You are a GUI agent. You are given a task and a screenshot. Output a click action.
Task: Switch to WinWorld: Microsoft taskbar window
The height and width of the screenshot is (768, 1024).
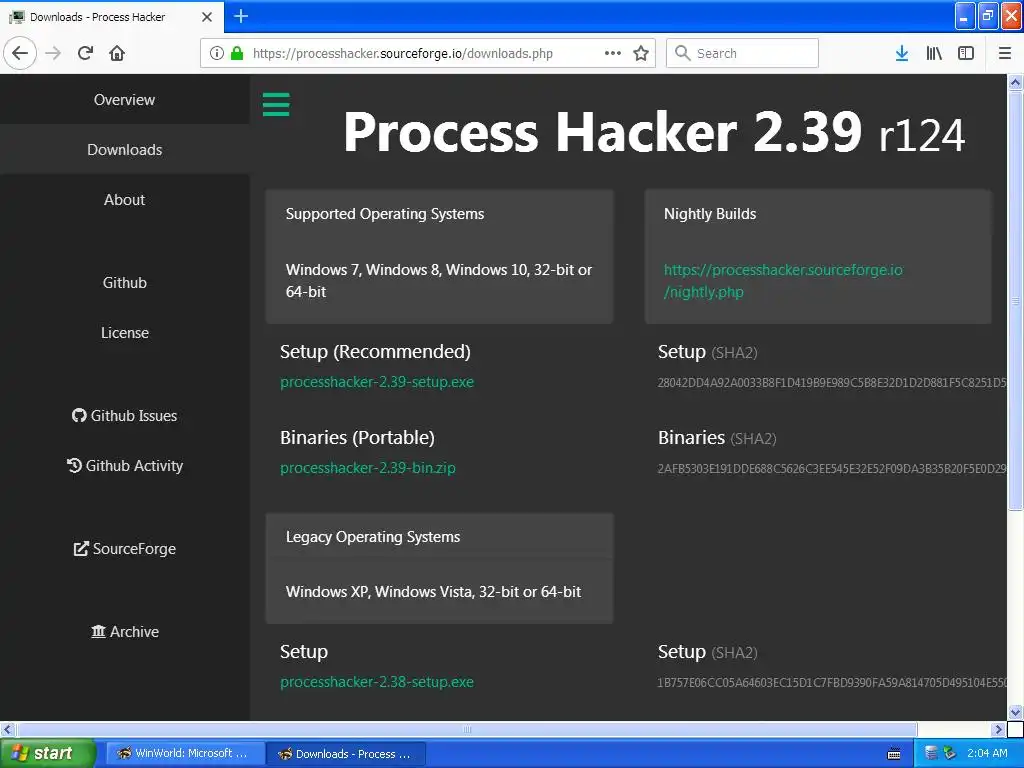click(x=184, y=753)
